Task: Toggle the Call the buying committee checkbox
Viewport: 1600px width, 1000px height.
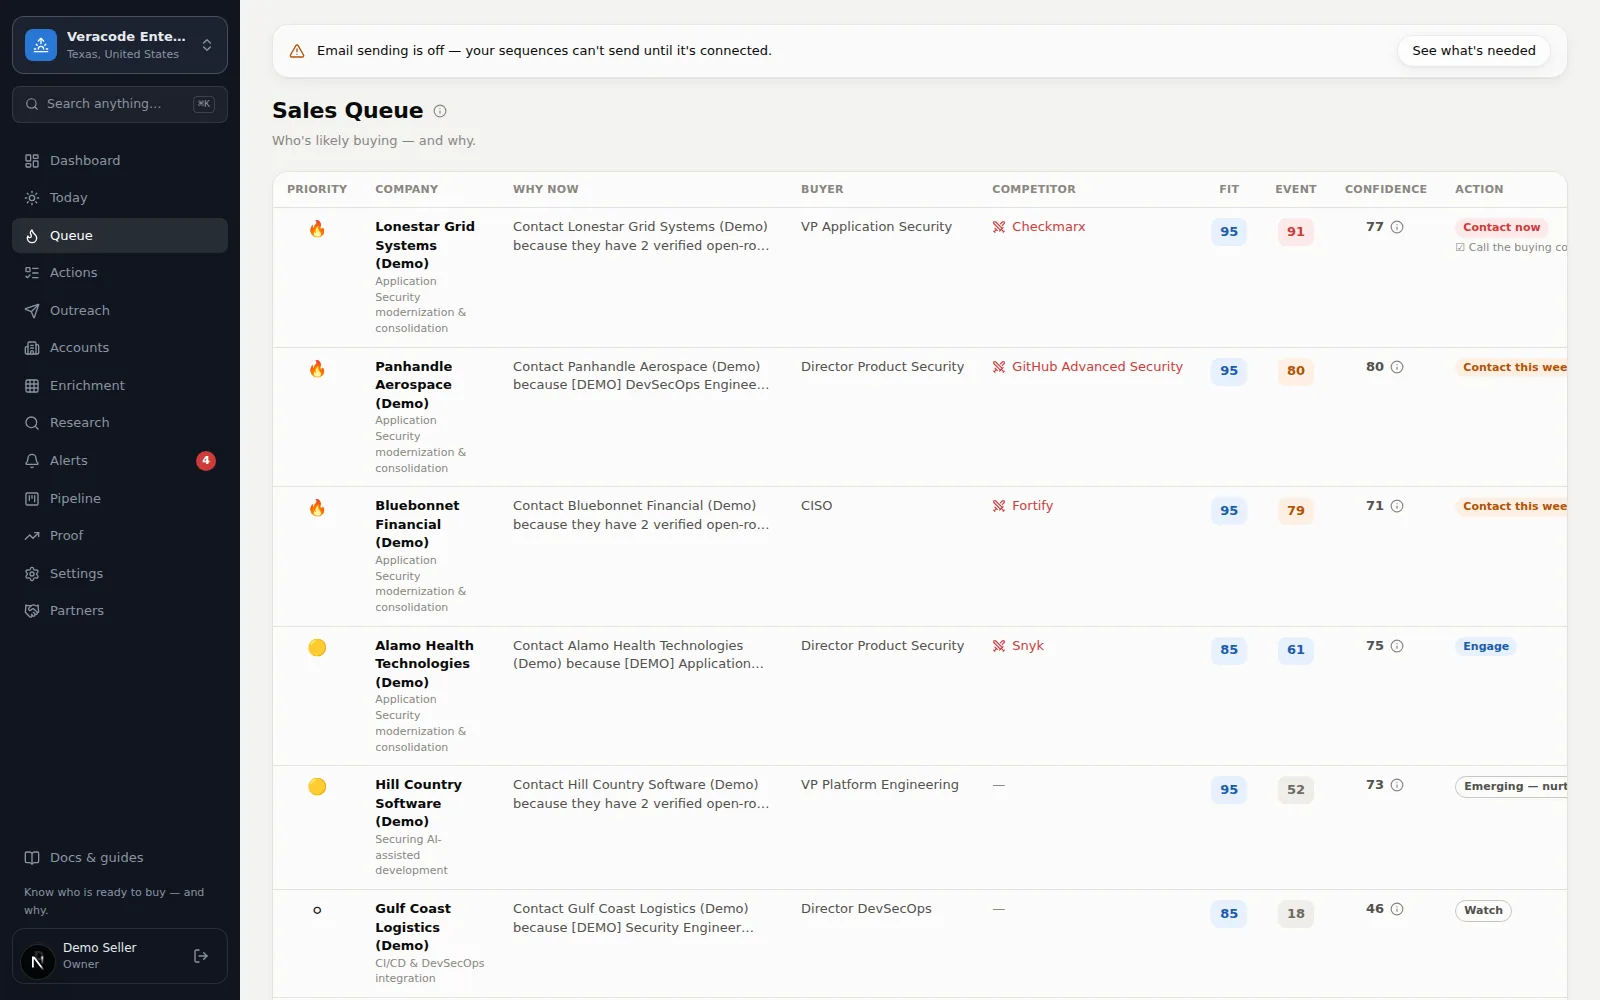Action: (1460, 247)
